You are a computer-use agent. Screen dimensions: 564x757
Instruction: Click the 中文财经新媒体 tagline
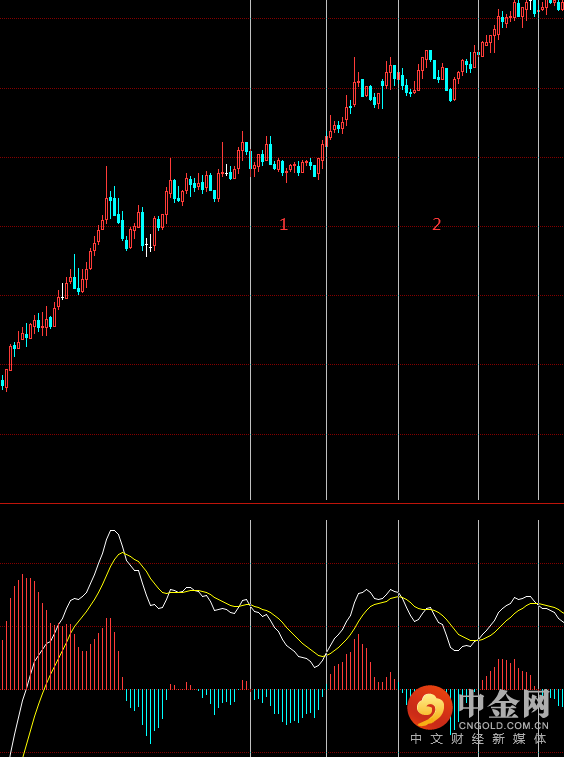[x=479, y=739]
